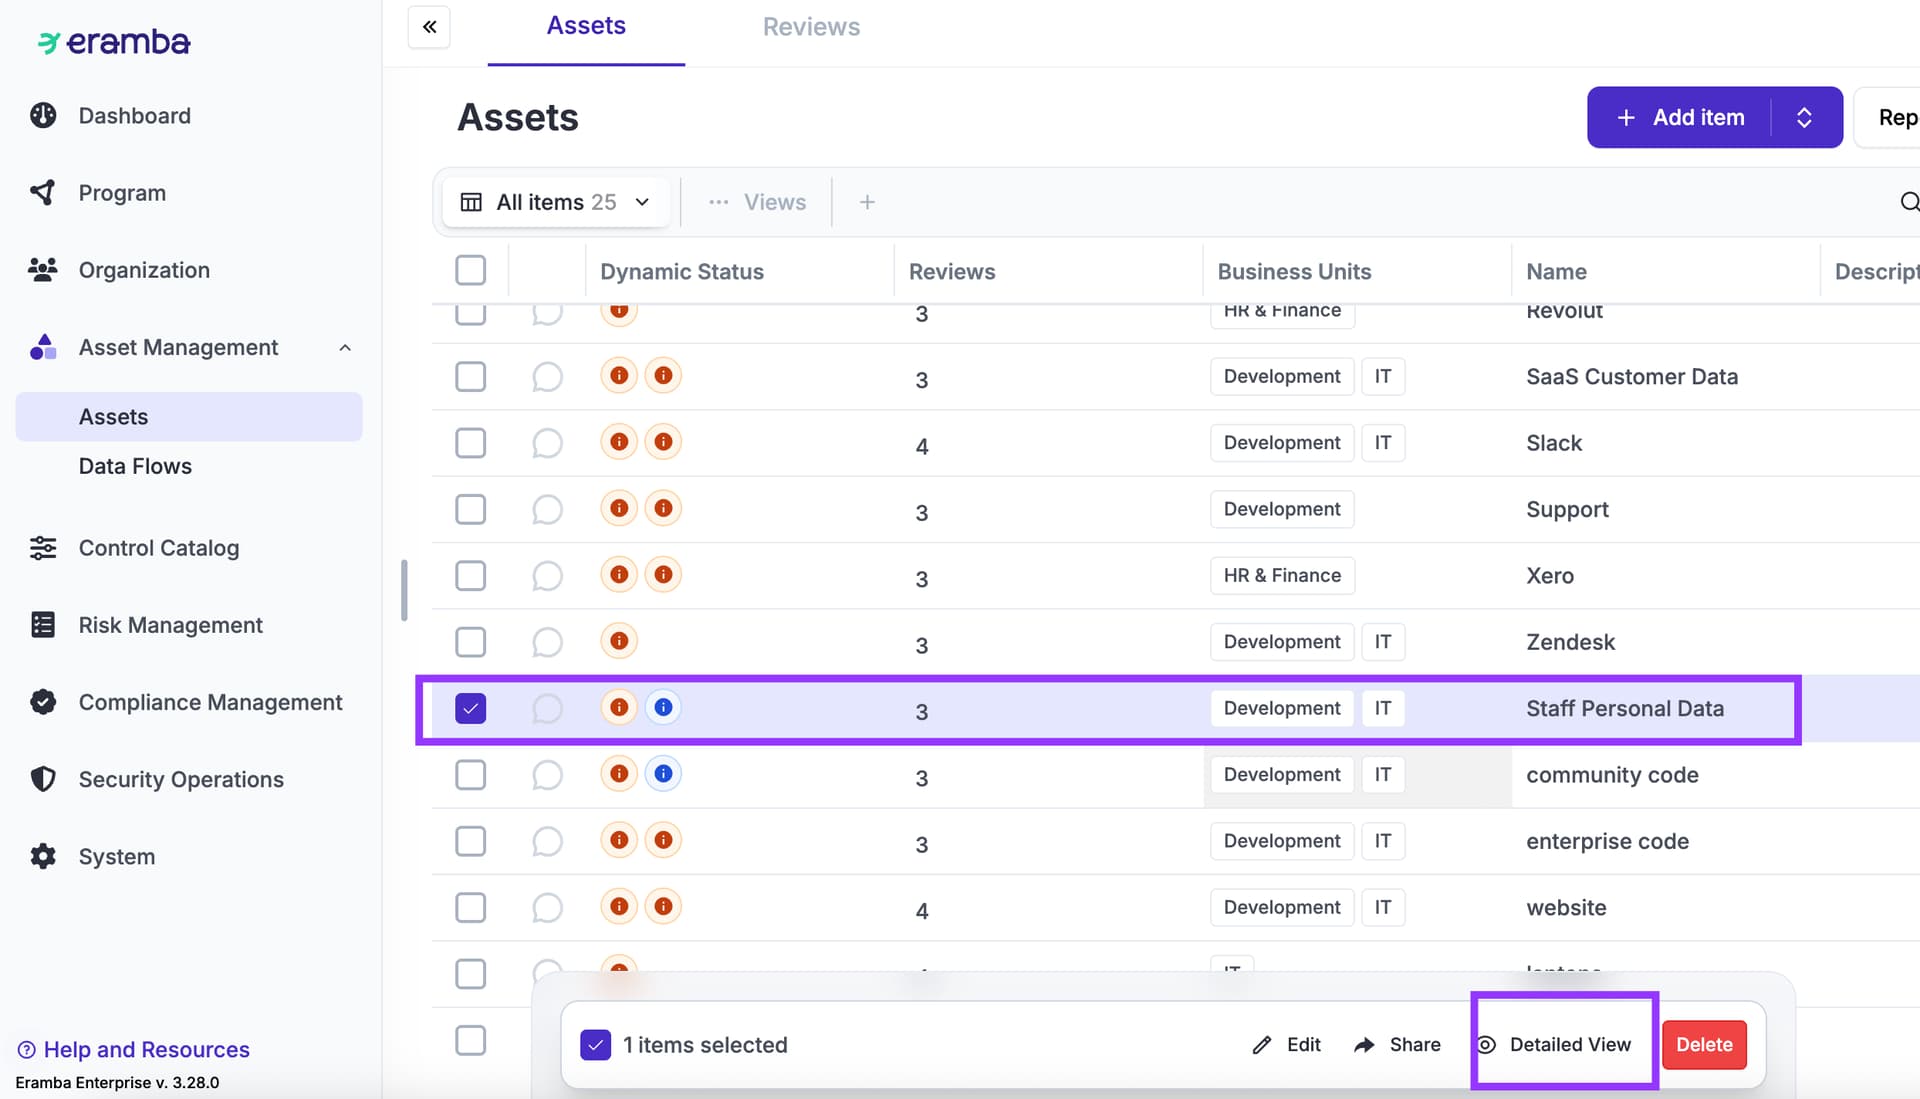Click orange status icon on Zendesk row
1920x1099 pixels.
(619, 641)
